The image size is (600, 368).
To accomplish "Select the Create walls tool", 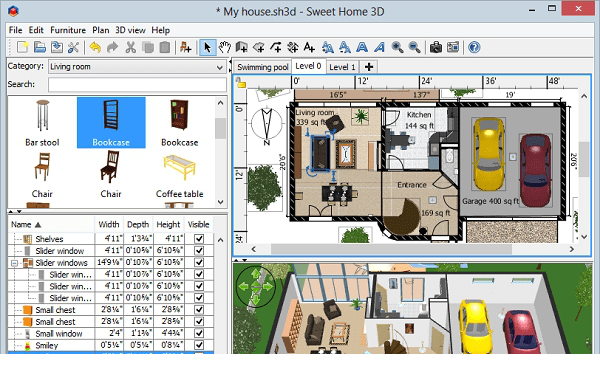I will [x=241, y=47].
